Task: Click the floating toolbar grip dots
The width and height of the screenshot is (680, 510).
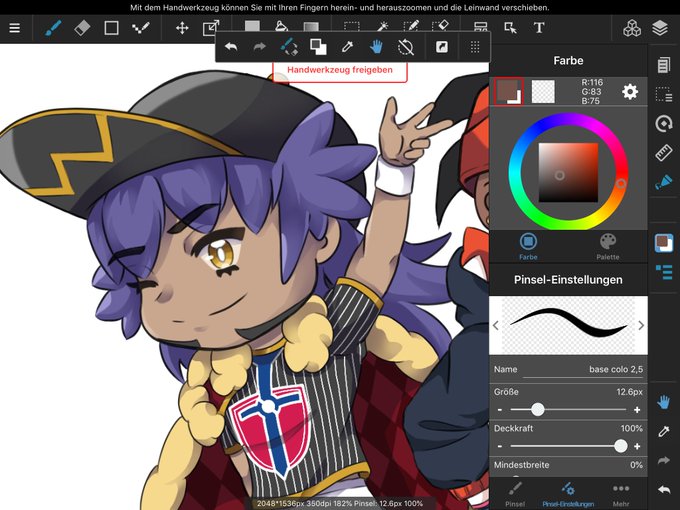Action: (x=475, y=47)
